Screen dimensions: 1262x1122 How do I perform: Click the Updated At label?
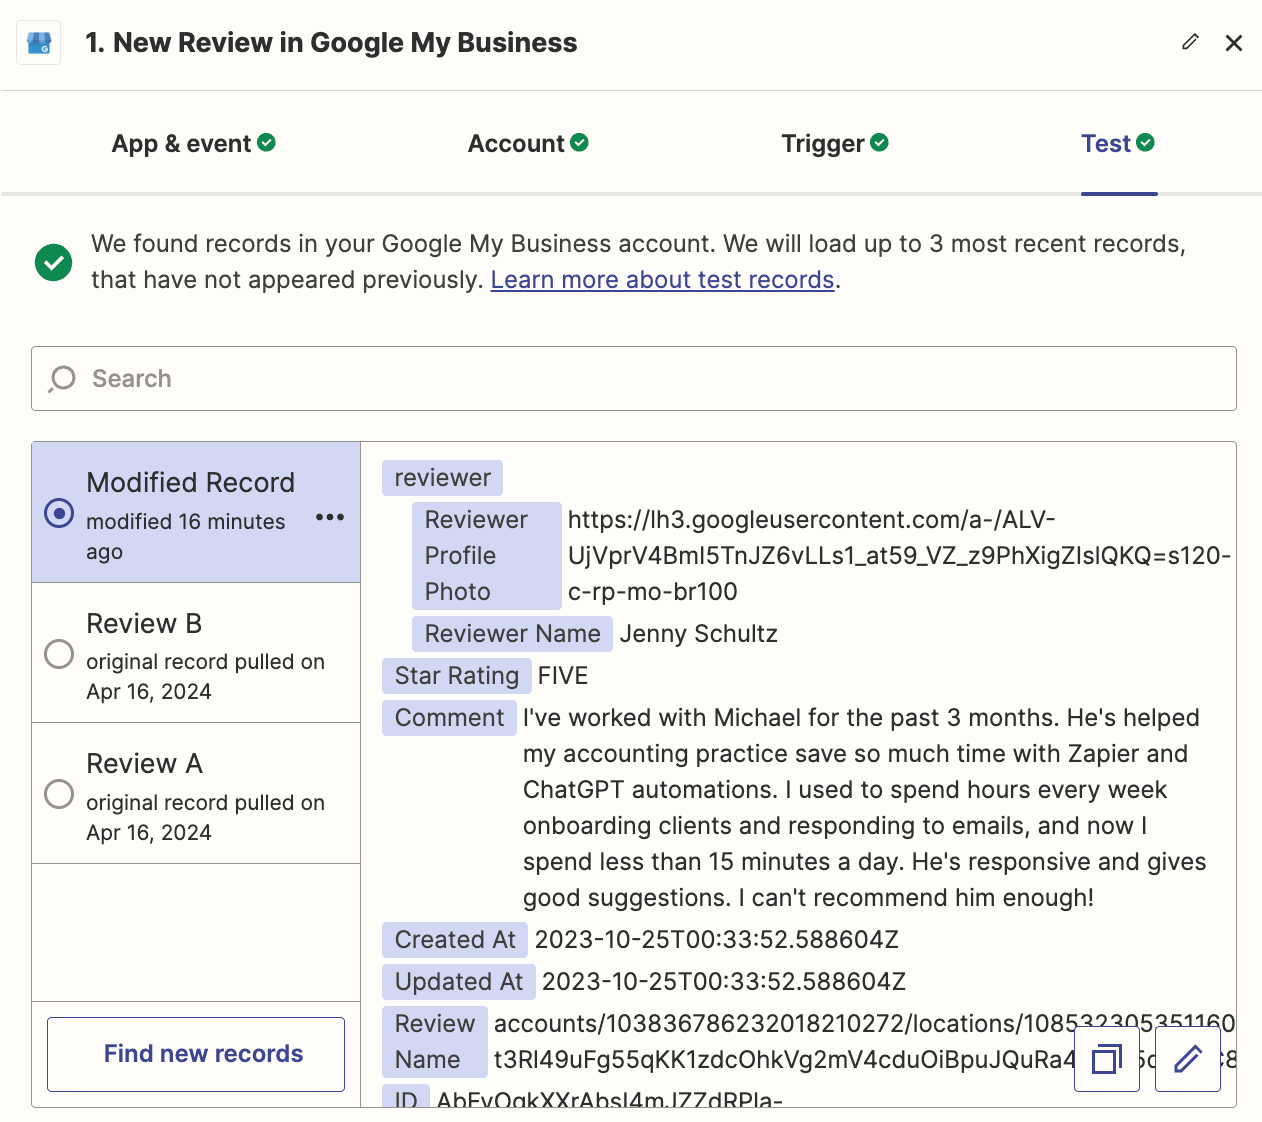pos(459,982)
